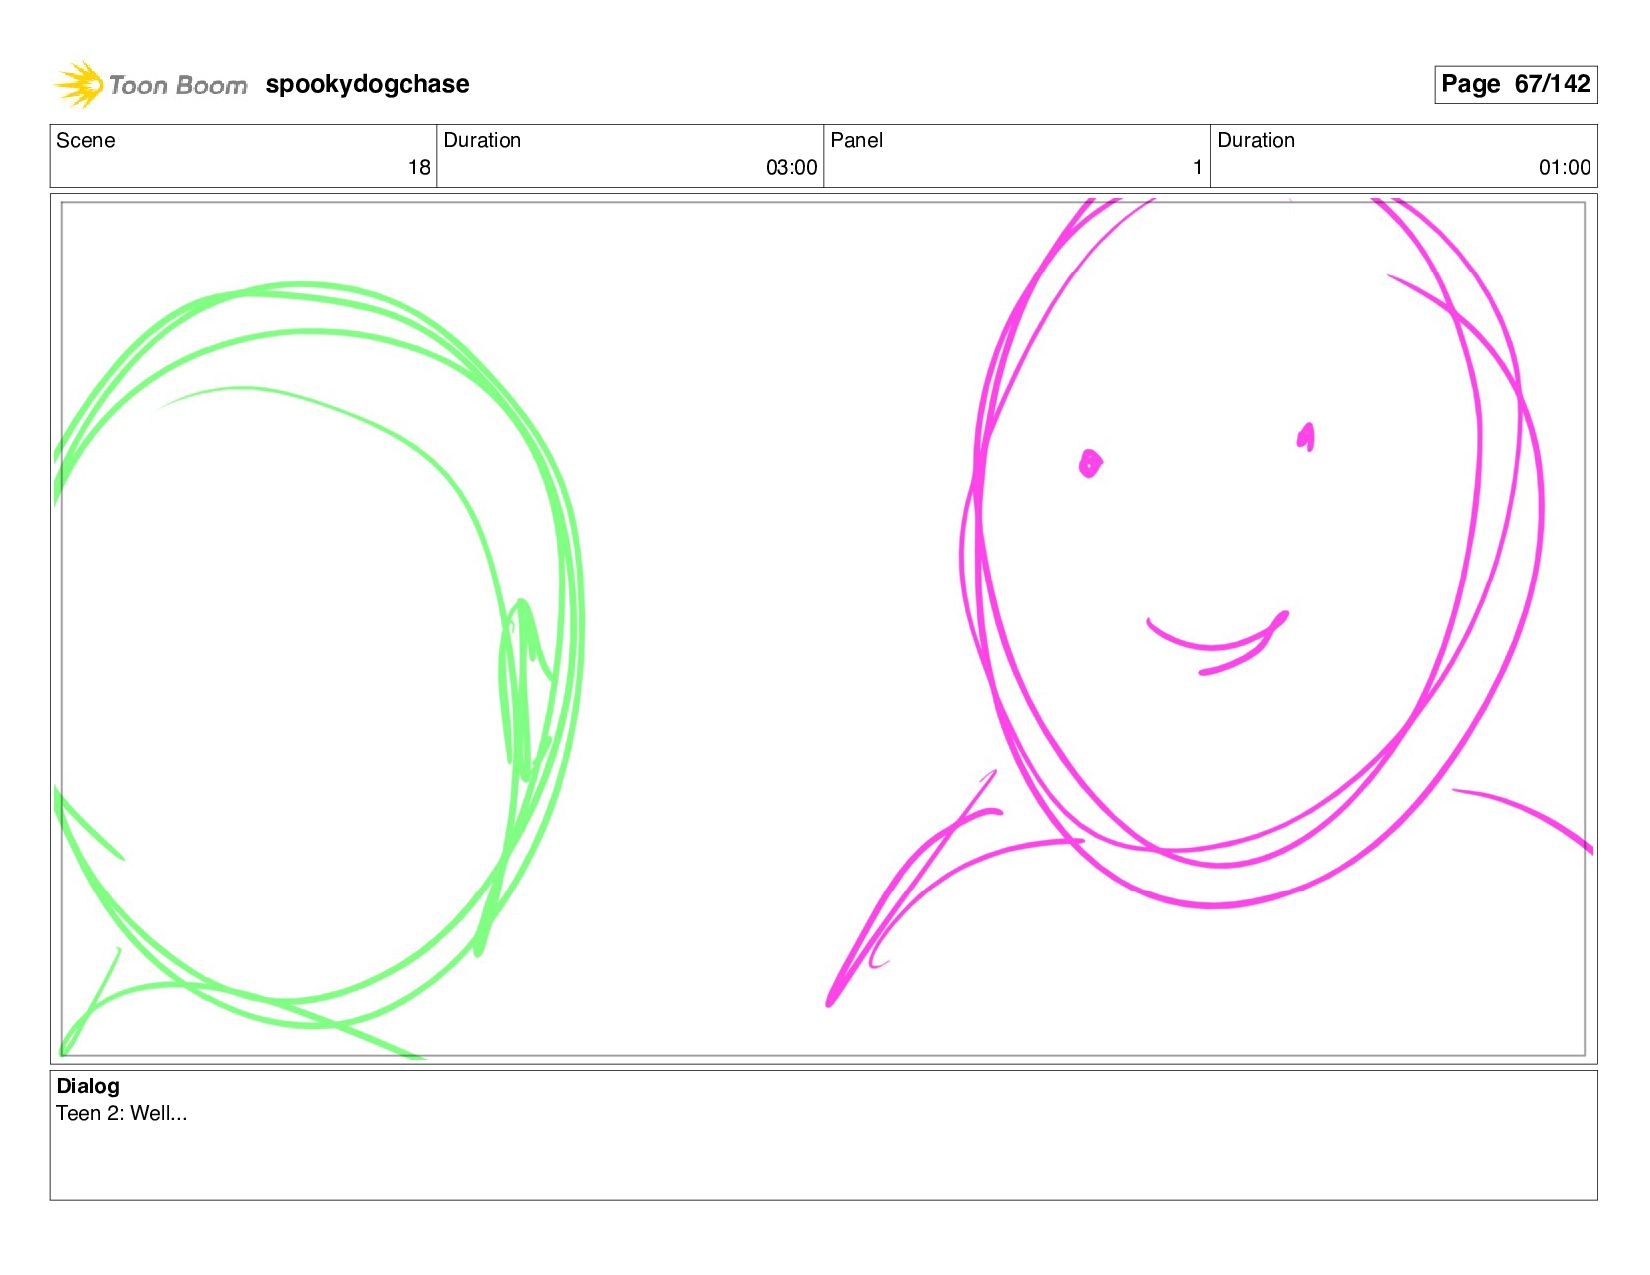1650x1275 pixels.
Task: Click the scene duration value 03:00
Action: [791, 168]
